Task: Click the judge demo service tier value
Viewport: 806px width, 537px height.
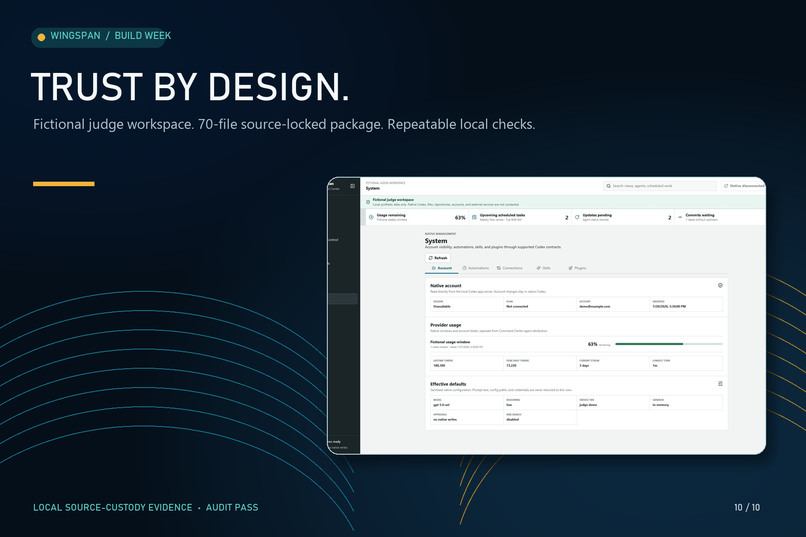Action: (x=589, y=405)
